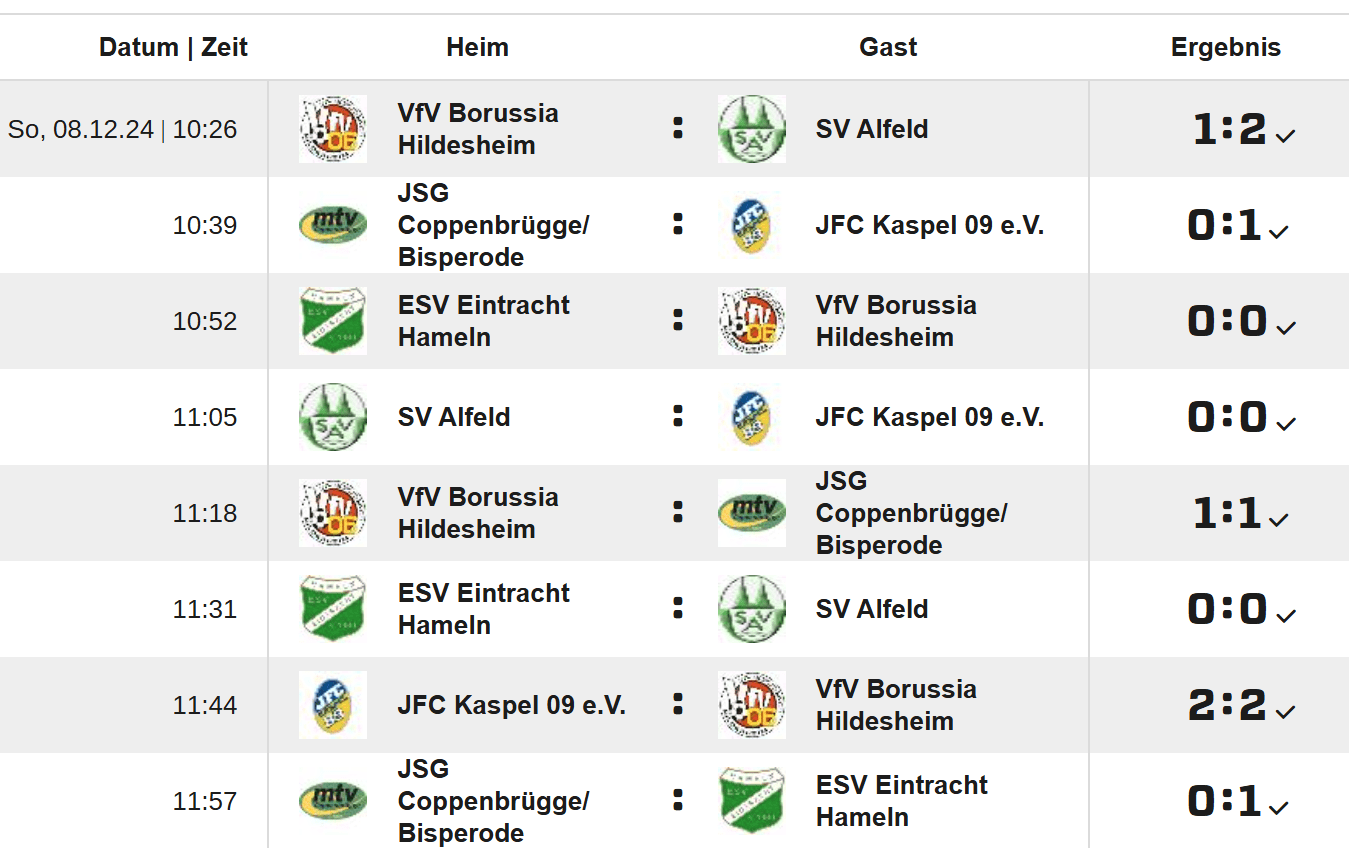Image resolution: width=1349 pixels, height=848 pixels.
Task: Expand the 1:1 result details chevron
Action: coord(1279,520)
